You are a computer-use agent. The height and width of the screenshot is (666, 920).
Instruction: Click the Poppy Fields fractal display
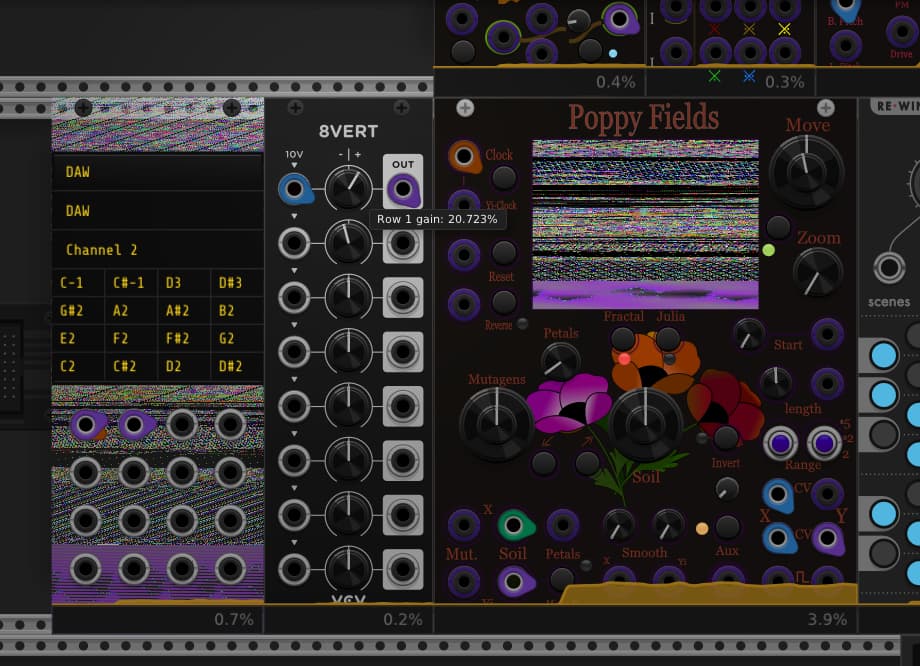coord(645,223)
